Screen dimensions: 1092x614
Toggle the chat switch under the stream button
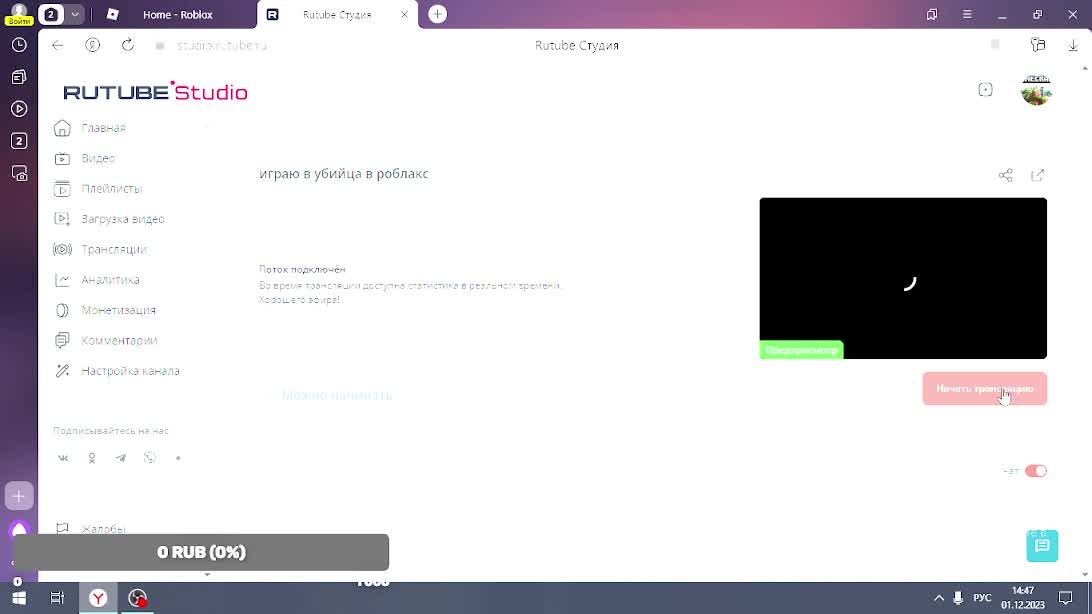click(x=1036, y=471)
